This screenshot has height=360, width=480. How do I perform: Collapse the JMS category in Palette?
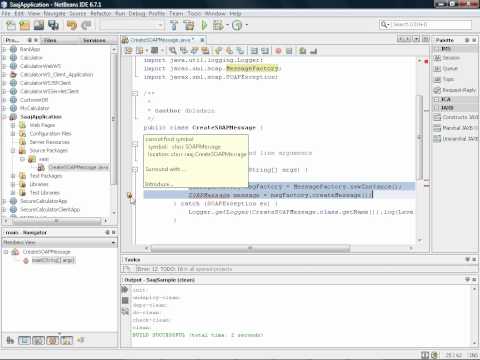click(437, 49)
